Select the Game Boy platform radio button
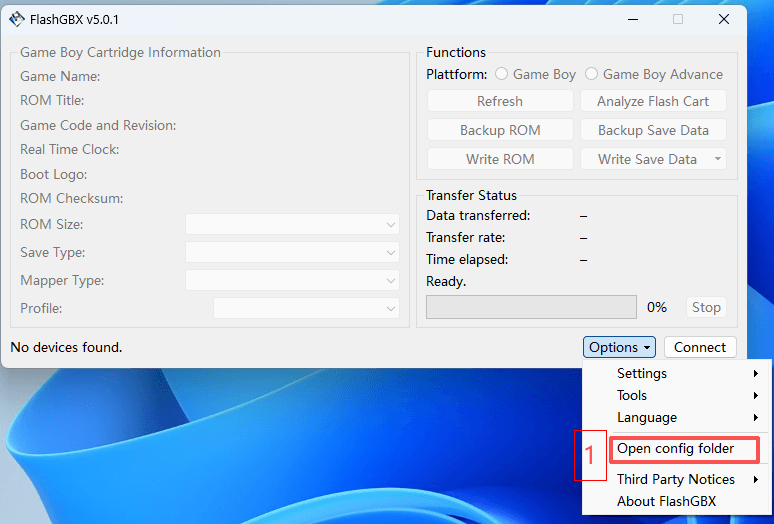This screenshot has height=524, width=774. tap(502, 74)
